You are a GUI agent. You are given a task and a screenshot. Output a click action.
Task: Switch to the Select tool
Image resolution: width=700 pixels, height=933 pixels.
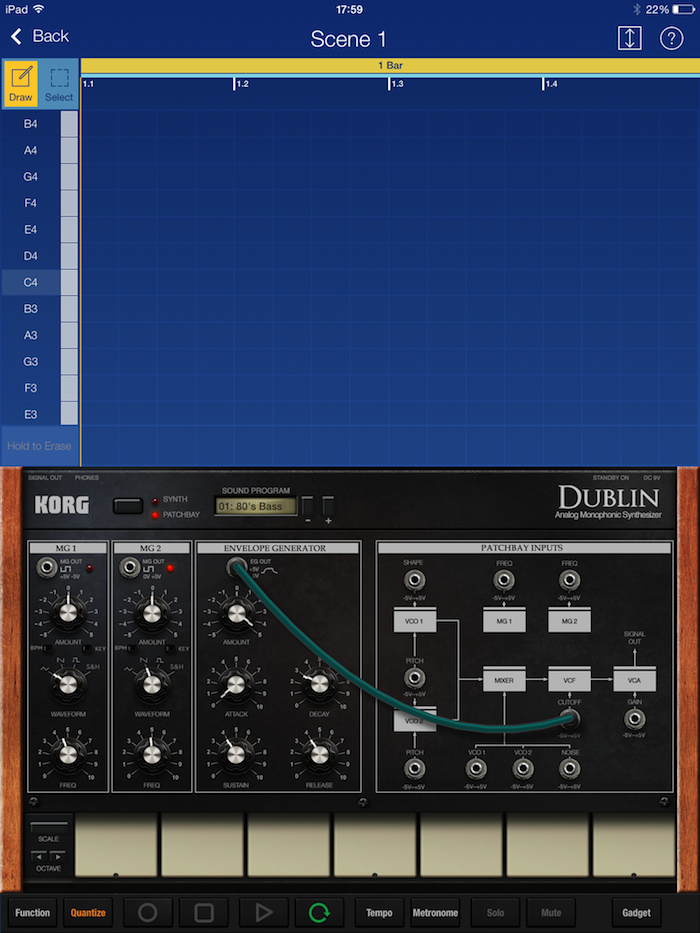pyautogui.click(x=59, y=83)
